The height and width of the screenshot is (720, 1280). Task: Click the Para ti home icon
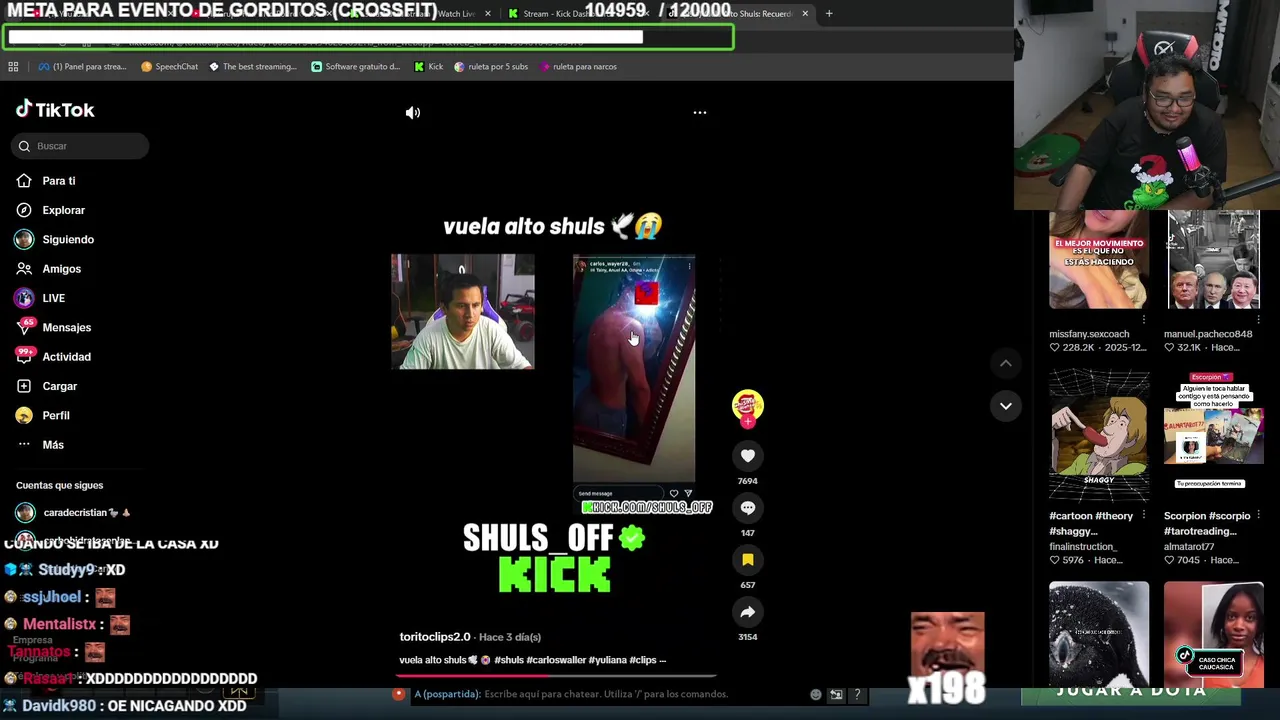coord(24,181)
